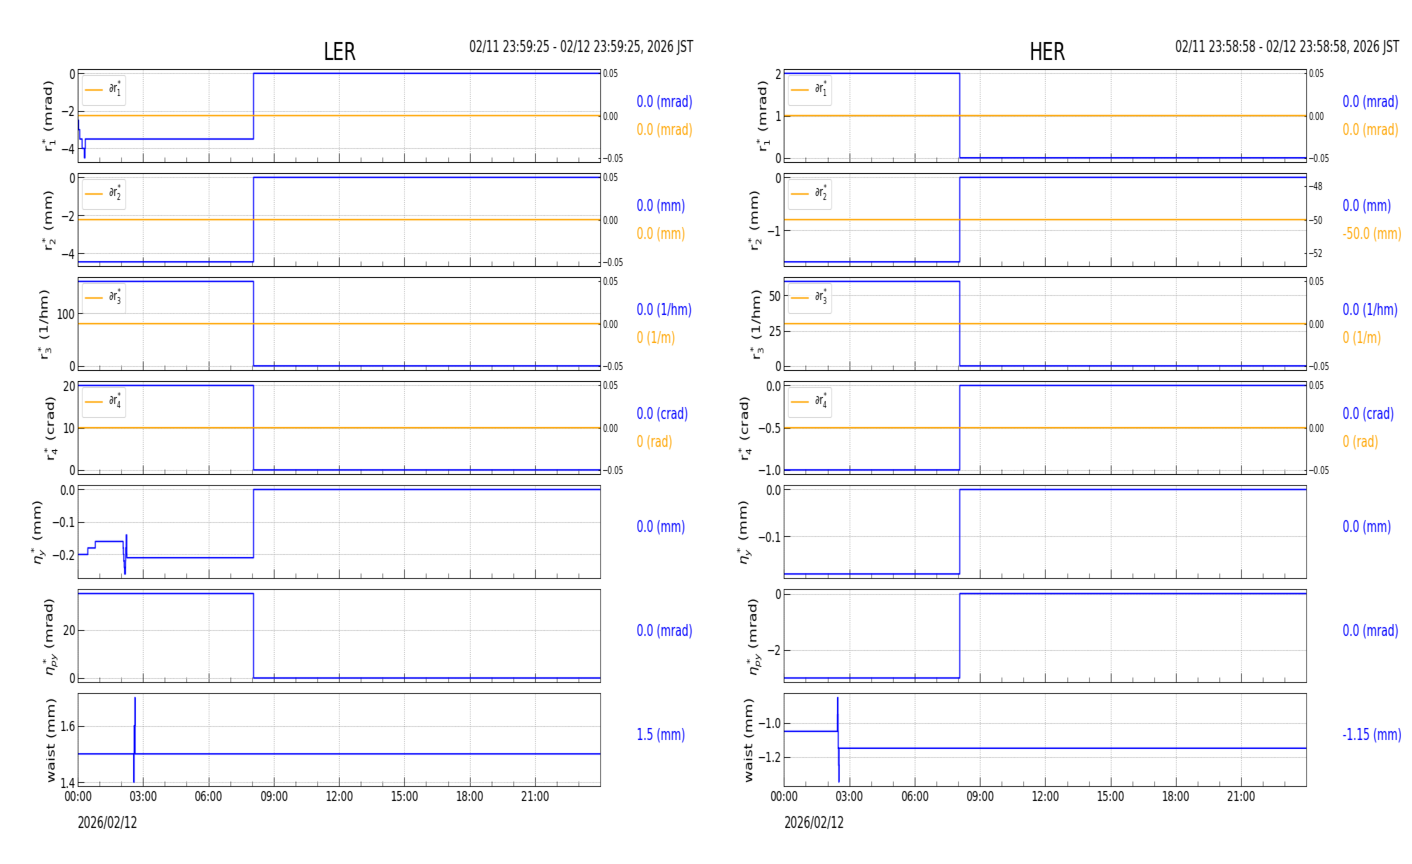
Task: Click the '2026/02/12' date under LER plots
Action: pyautogui.click(x=107, y=823)
